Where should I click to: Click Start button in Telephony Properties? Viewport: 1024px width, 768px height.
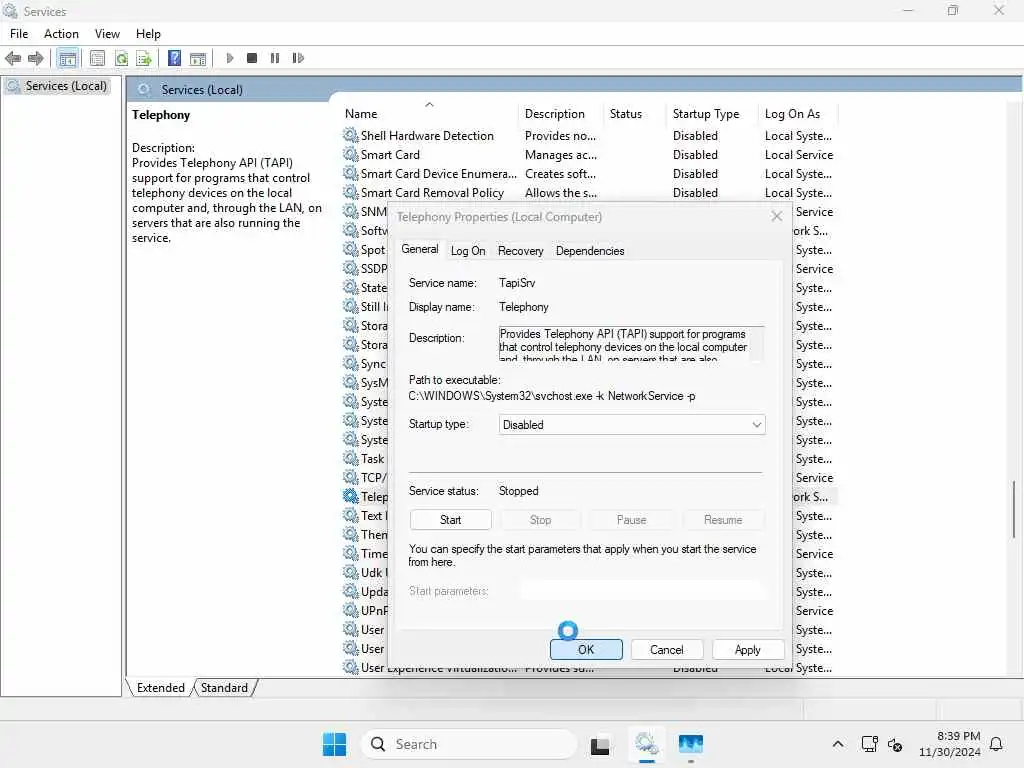click(x=451, y=520)
